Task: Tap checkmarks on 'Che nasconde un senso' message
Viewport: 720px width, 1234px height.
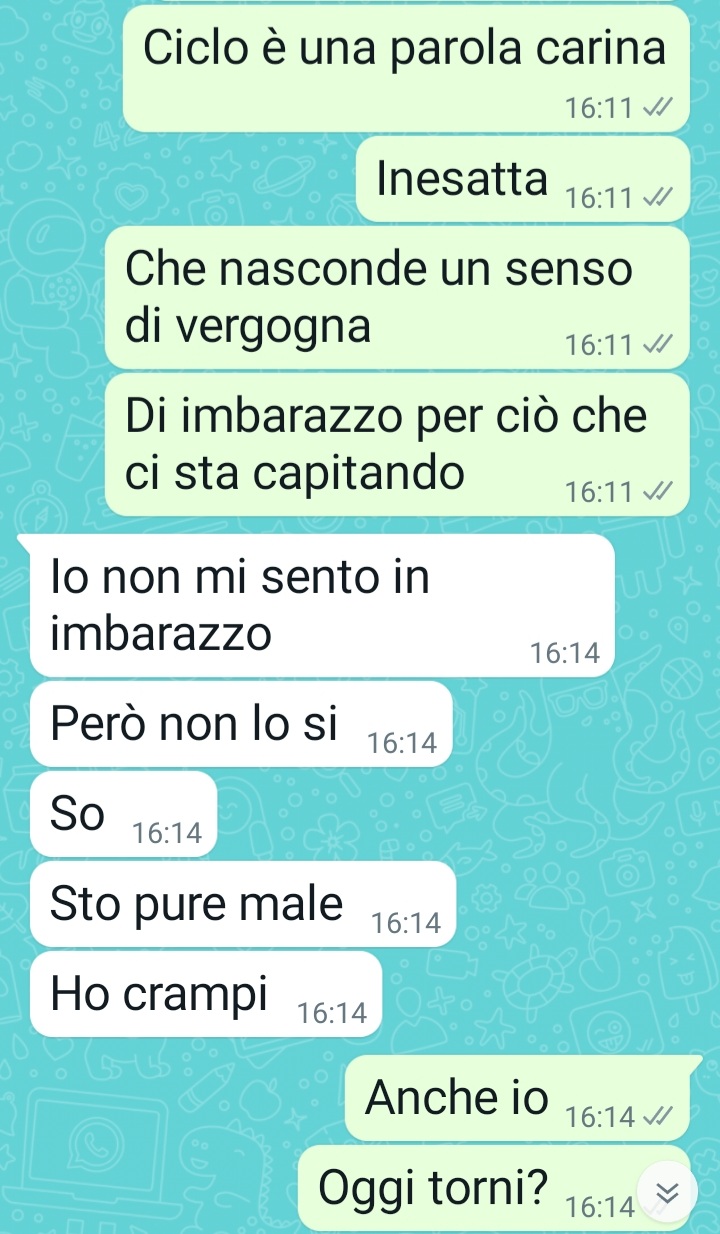Action: (x=656, y=345)
